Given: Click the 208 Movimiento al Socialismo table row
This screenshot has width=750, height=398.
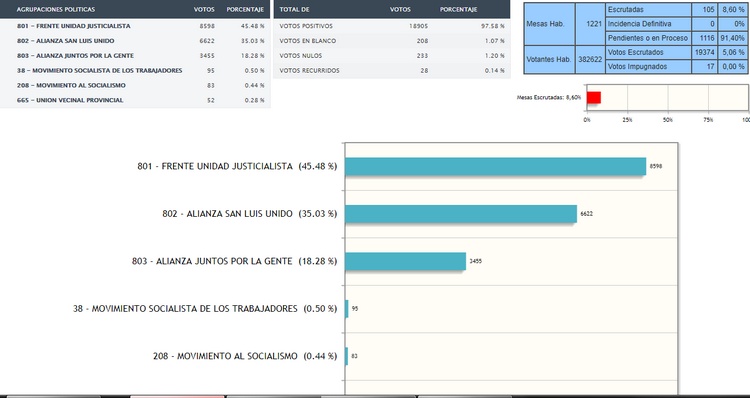Looking at the screenshot, I should (135, 85).
